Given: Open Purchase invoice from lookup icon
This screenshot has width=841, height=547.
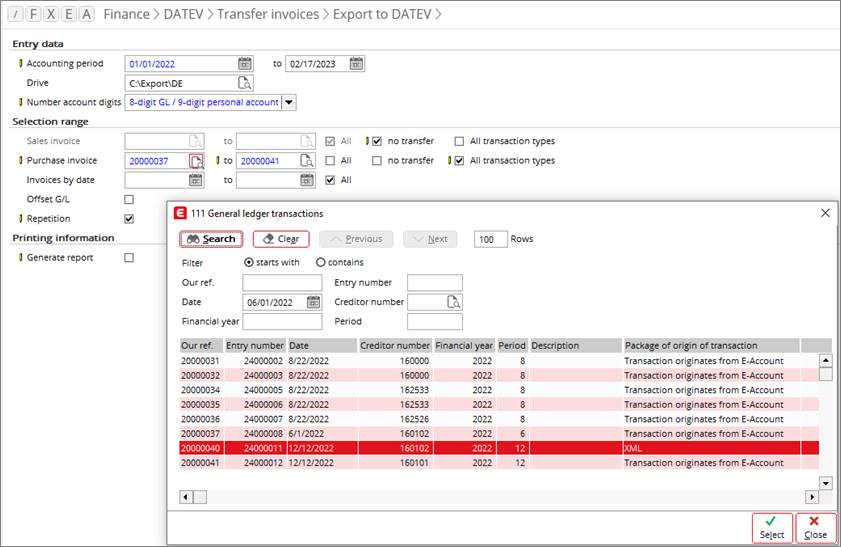Looking at the screenshot, I should 196,160.
